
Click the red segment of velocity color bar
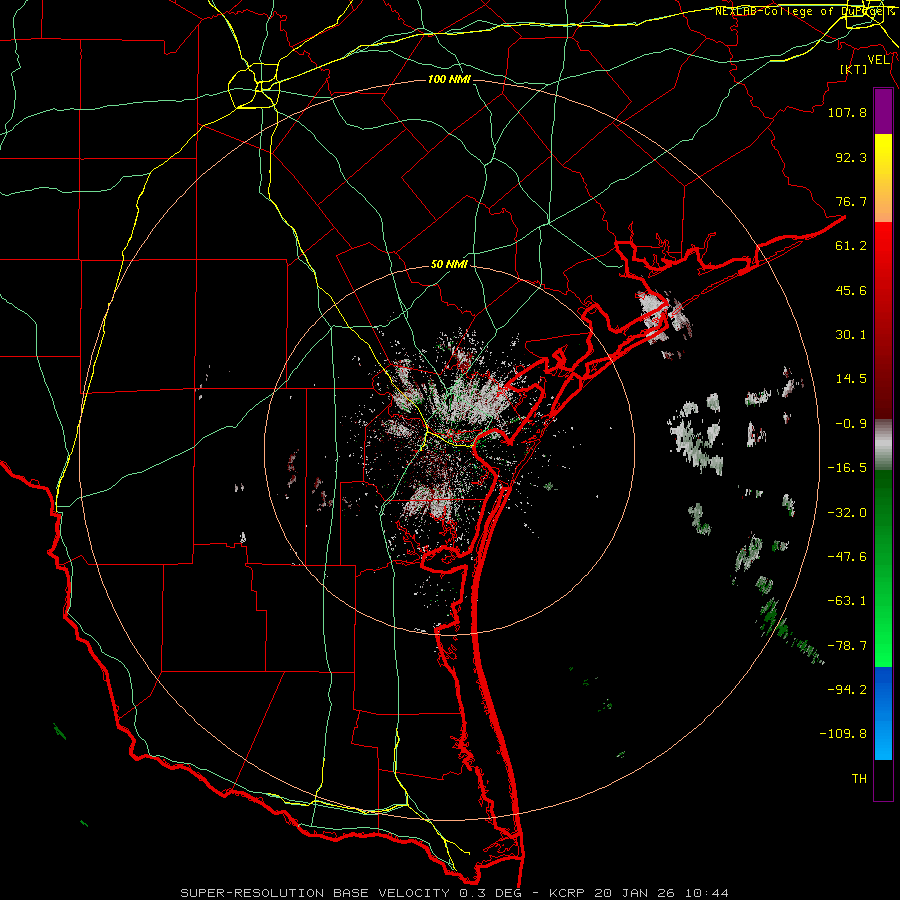(883, 320)
